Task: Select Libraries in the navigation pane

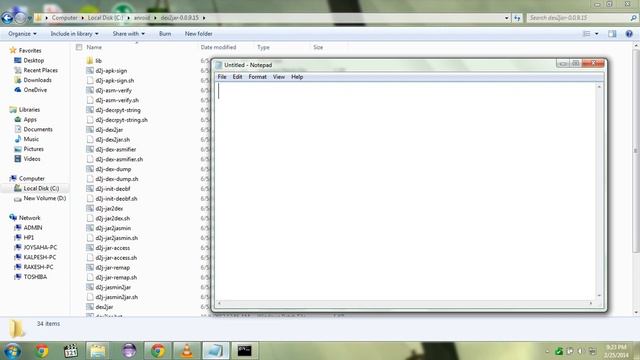Action: [29, 110]
